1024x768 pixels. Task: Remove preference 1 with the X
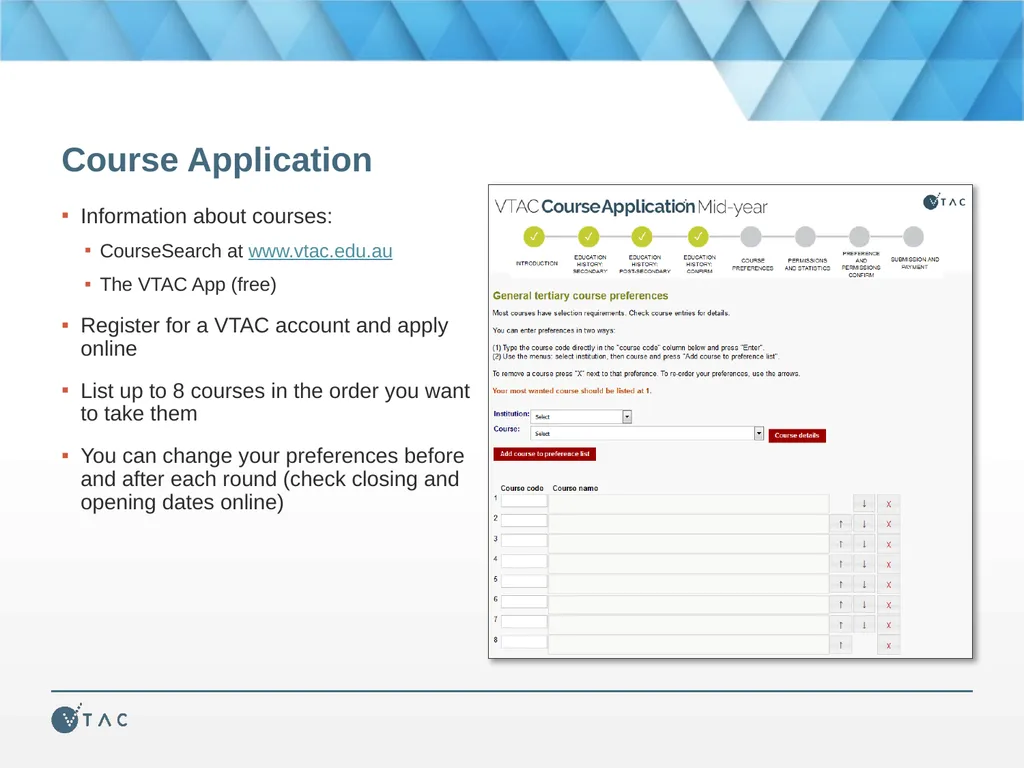point(888,504)
